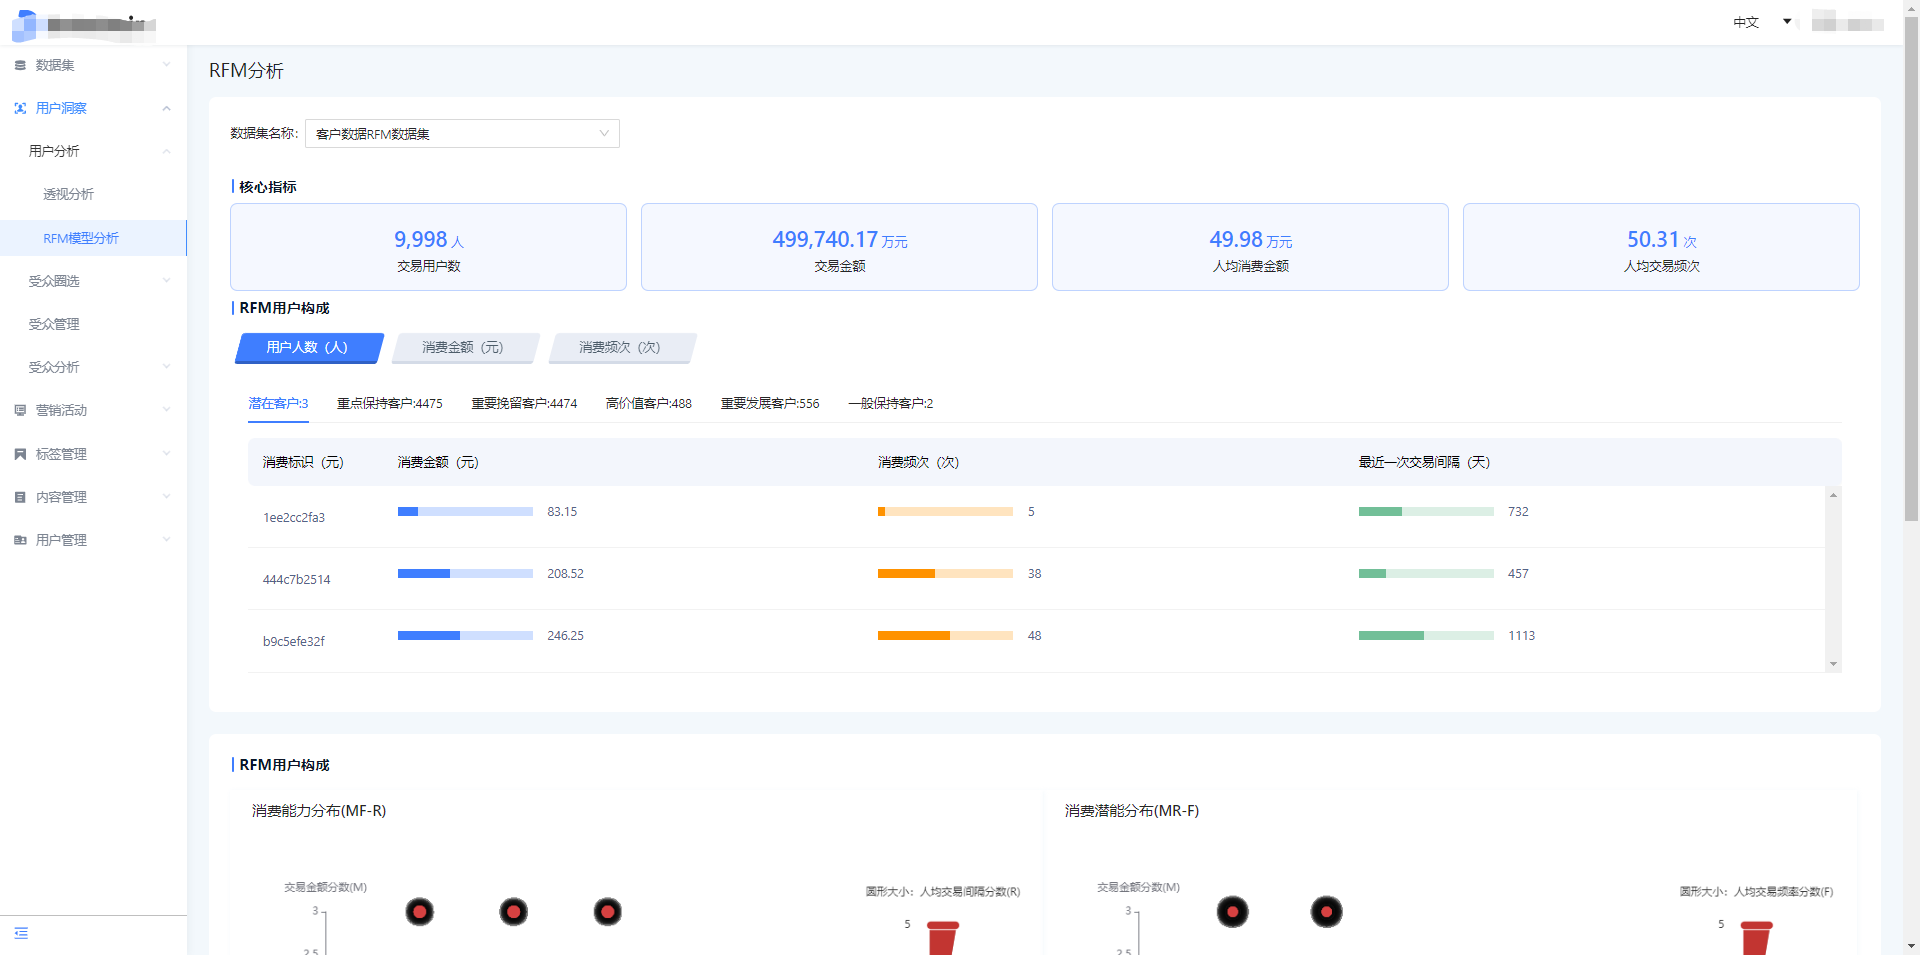1920x955 pixels.
Task: Open the 数据集名称 dropdown
Action: coord(462,134)
